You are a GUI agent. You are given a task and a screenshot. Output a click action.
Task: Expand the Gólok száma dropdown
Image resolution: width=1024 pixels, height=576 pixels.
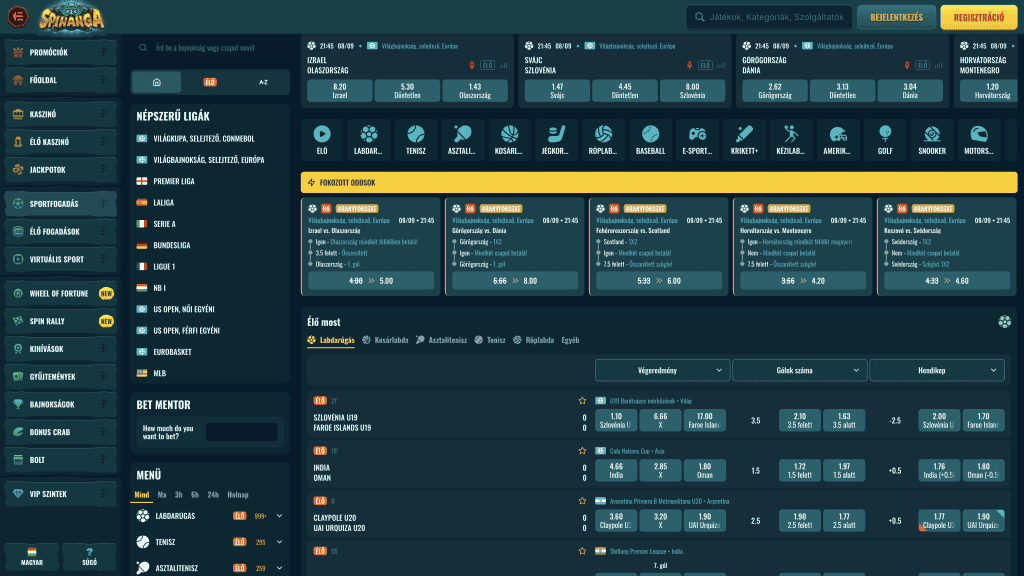tap(798, 370)
